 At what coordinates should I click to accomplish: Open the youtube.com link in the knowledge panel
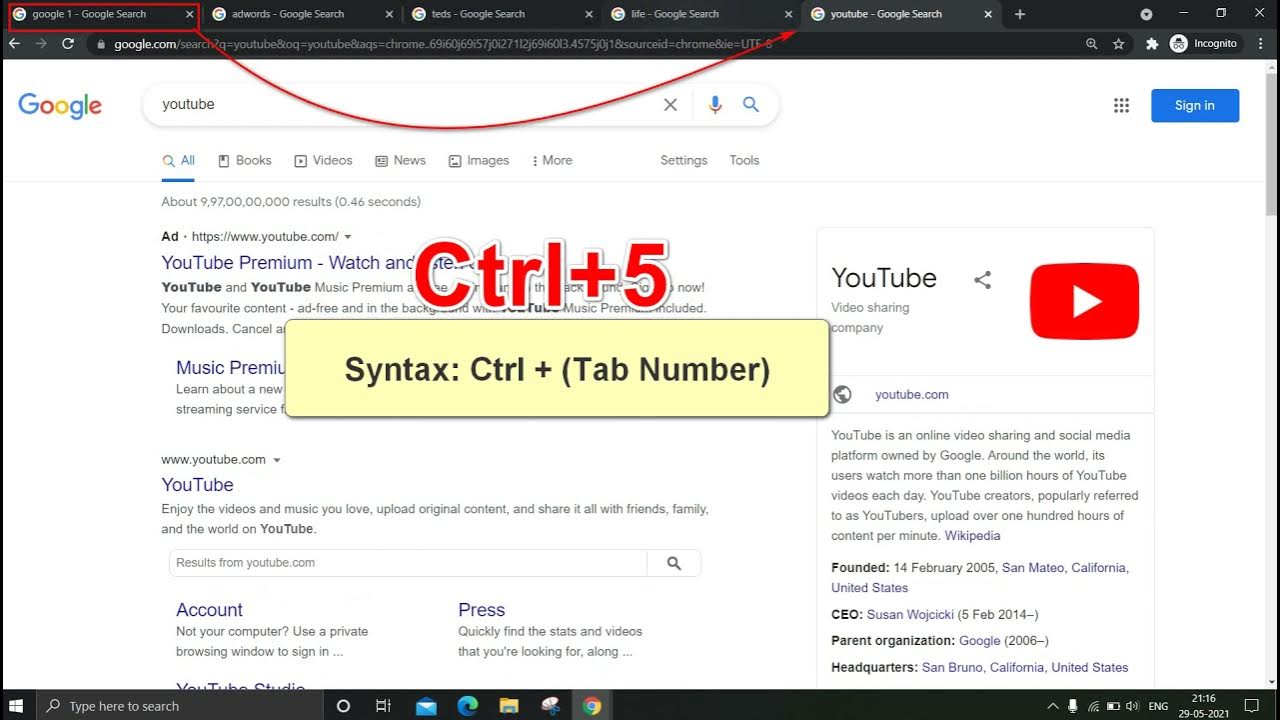pos(912,395)
